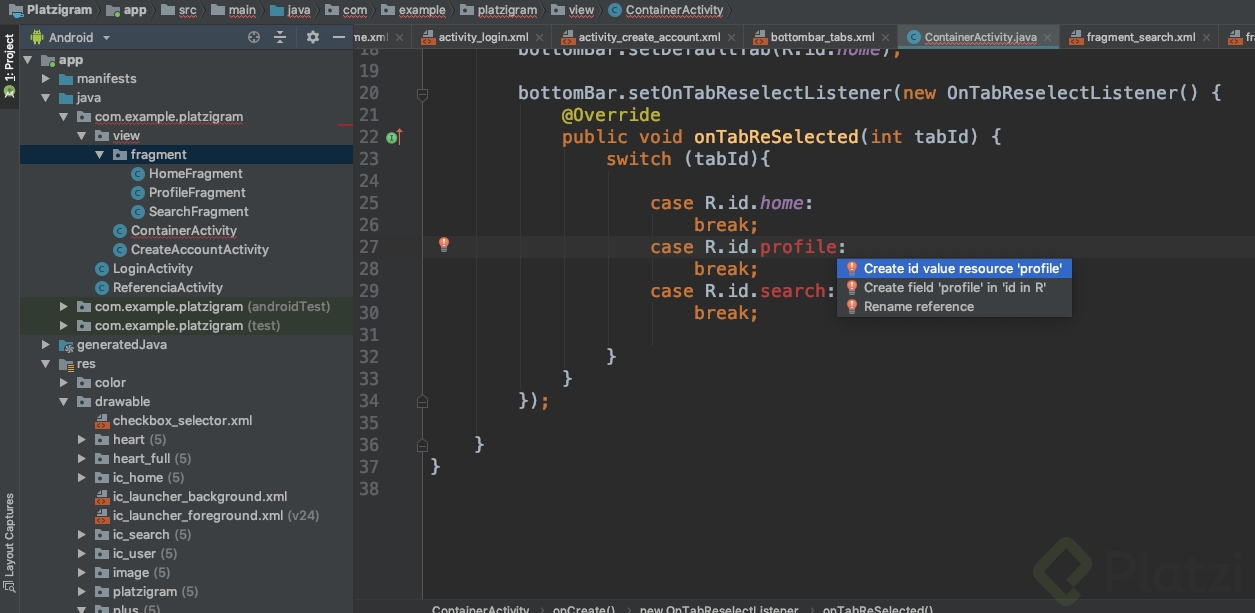Expand com.example.platzigram (androidTest) package
The width and height of the screenshot is (1255, 613).
[x=64, y=307]
